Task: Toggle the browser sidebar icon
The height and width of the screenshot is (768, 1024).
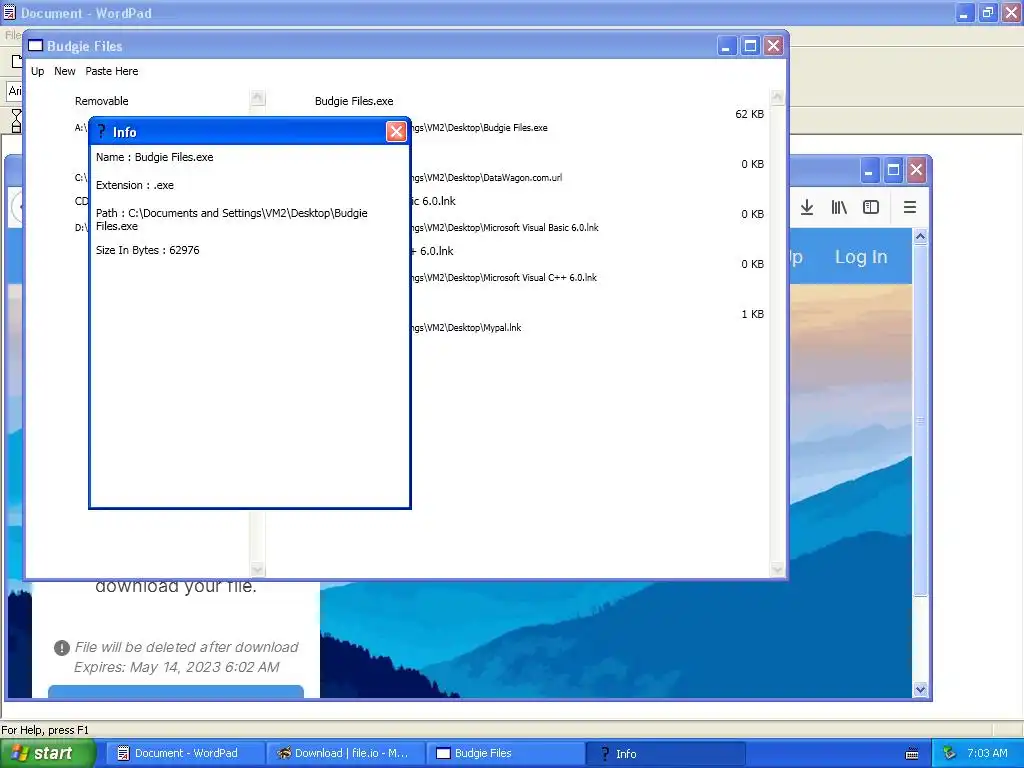Action: point(871,208)
